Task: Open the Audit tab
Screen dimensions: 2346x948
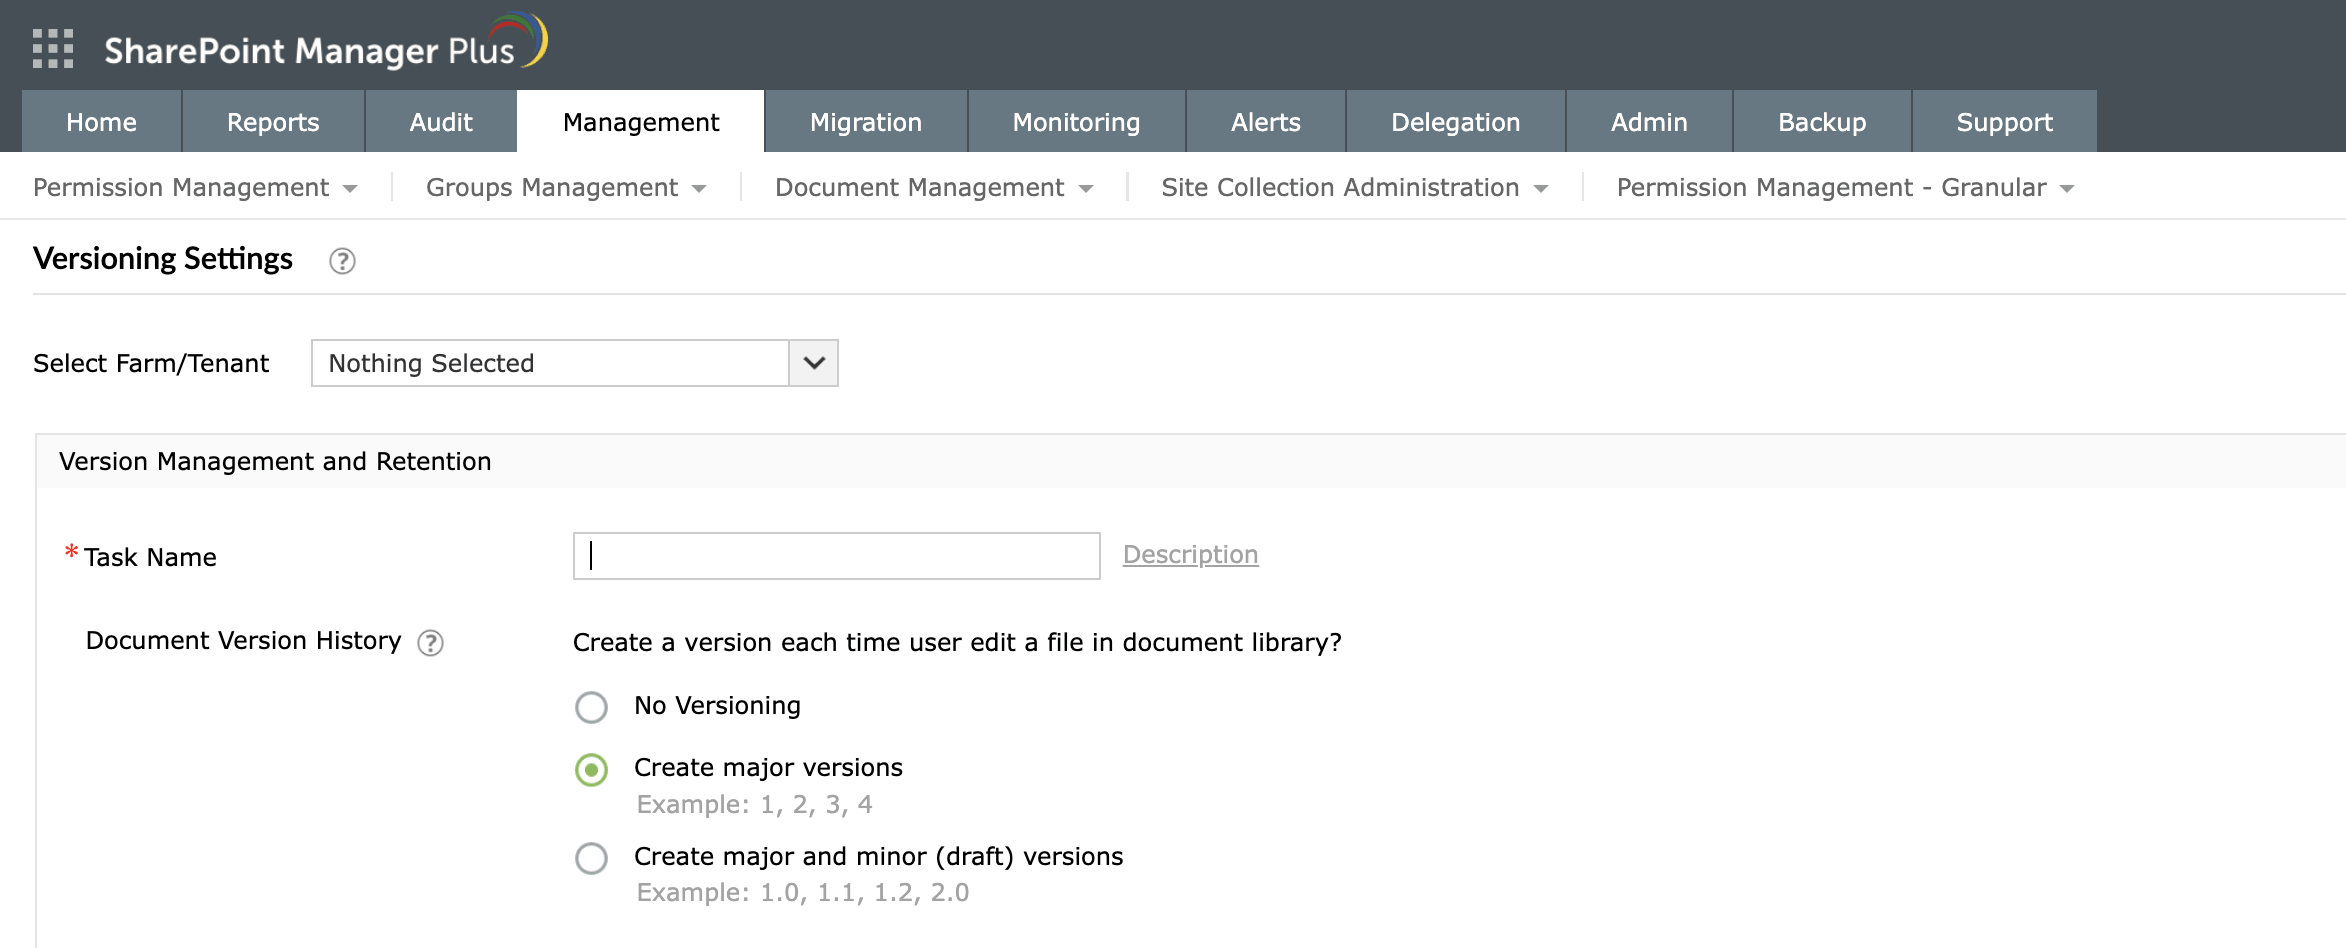Action: pos(441,122)
